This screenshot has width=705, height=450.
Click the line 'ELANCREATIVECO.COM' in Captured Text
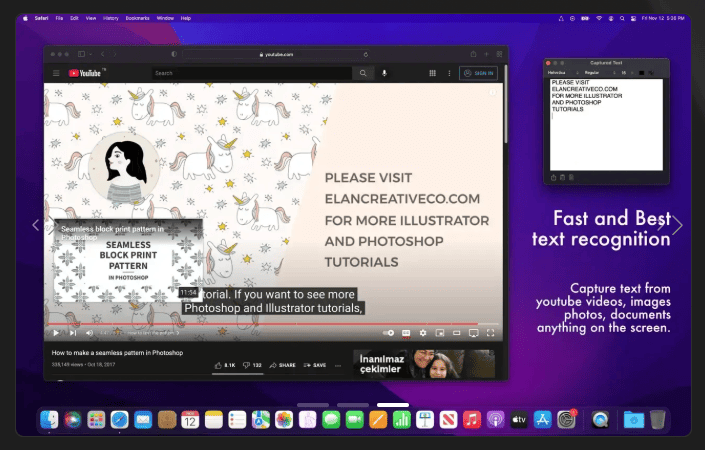[585, 89]
